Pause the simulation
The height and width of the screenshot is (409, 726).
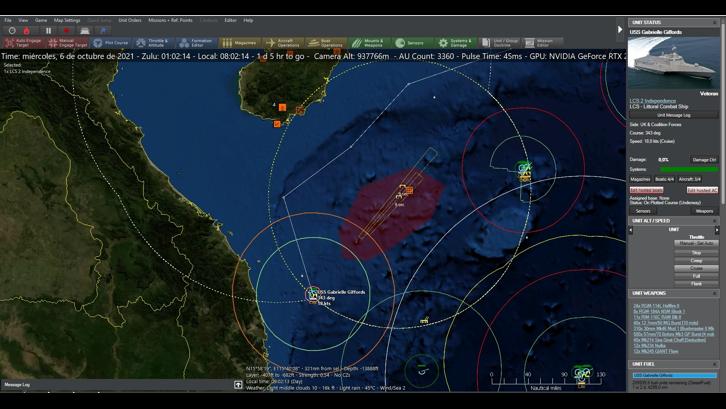pos(48,31)
